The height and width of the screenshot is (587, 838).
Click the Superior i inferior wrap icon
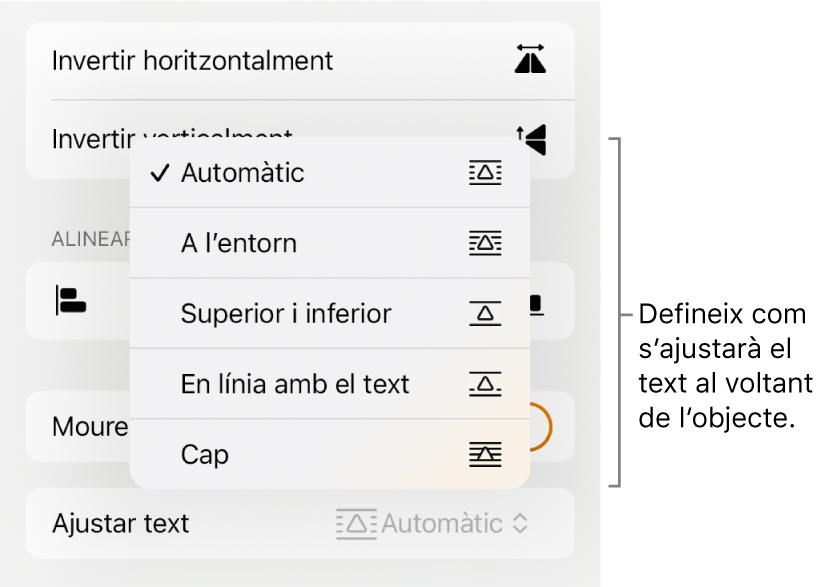pyautogui.click(x=485, y=314)
